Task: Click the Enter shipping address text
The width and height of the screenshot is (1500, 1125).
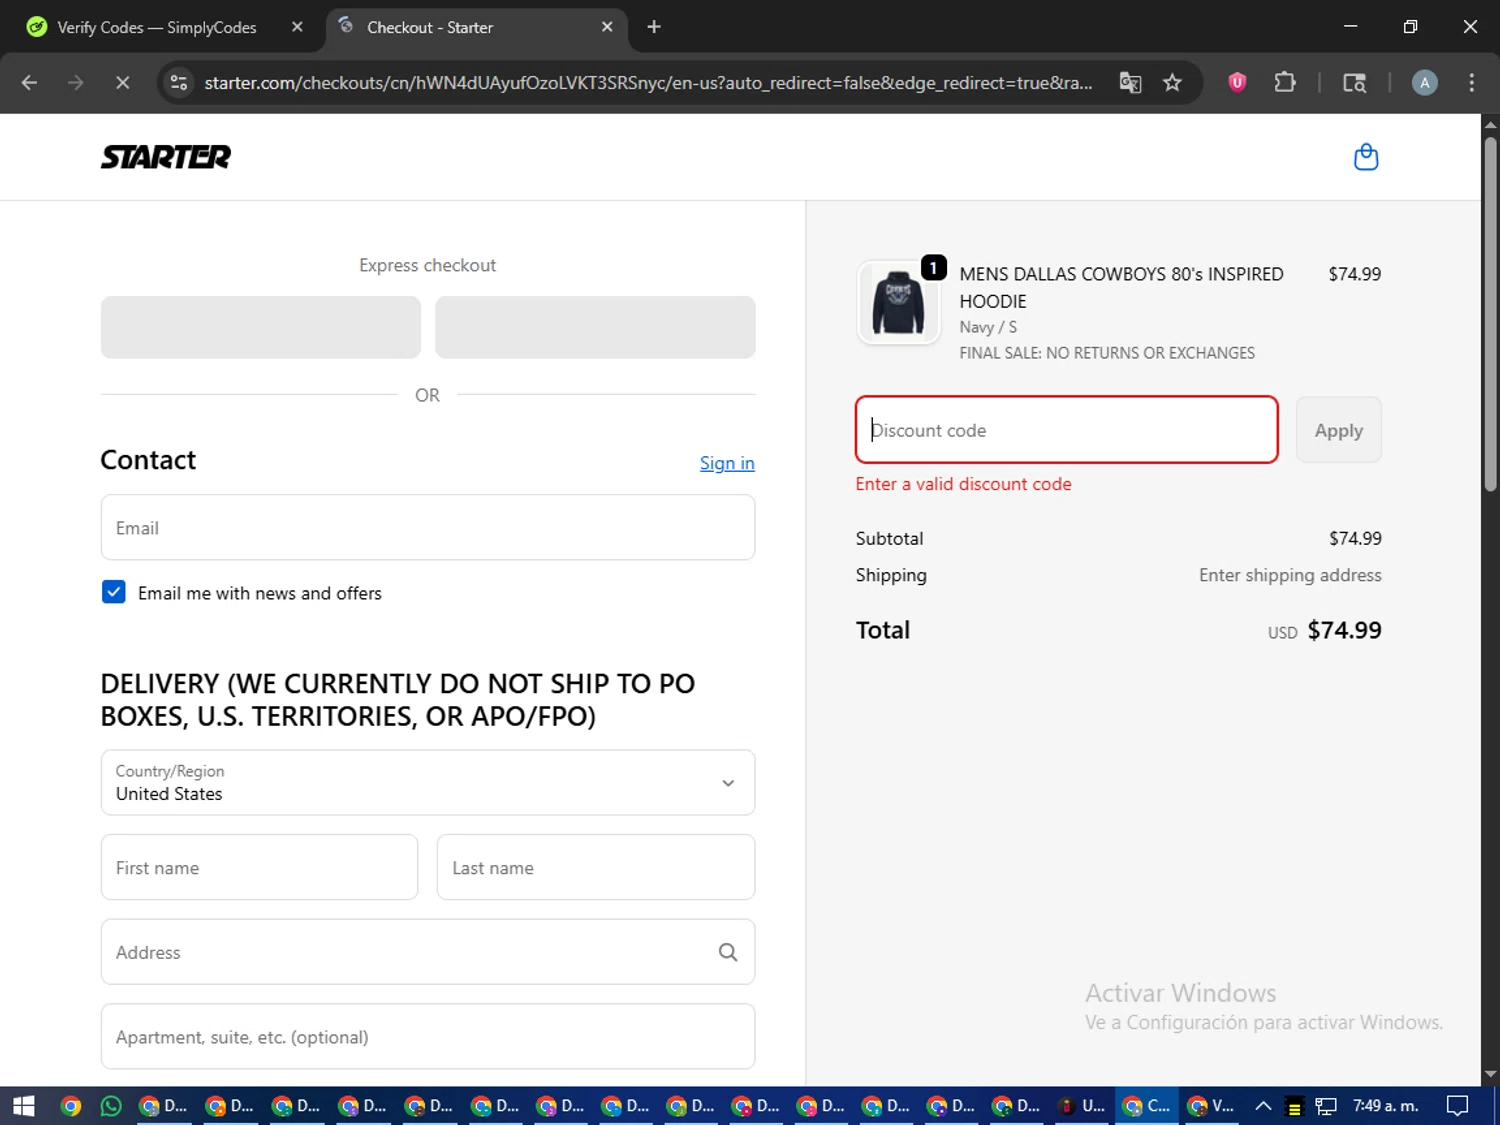Action: 1290,575
